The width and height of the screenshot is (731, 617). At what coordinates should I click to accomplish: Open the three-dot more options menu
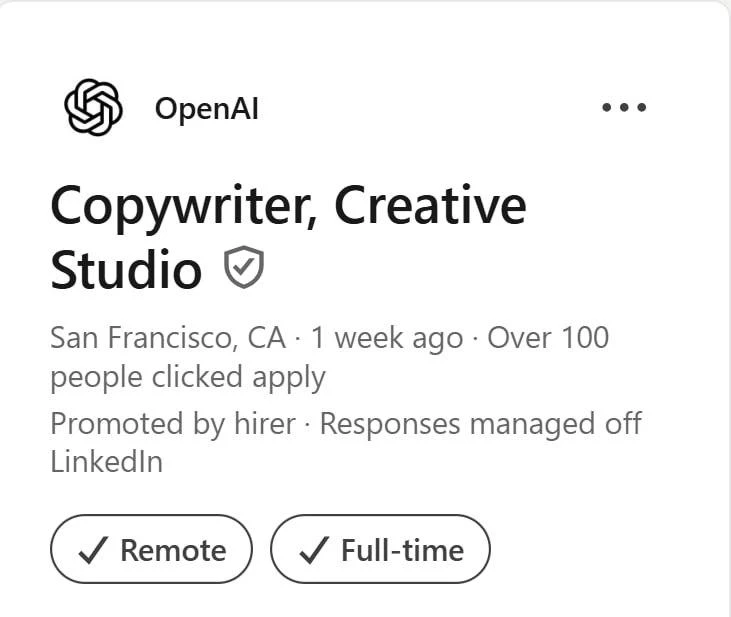point(624,107)
